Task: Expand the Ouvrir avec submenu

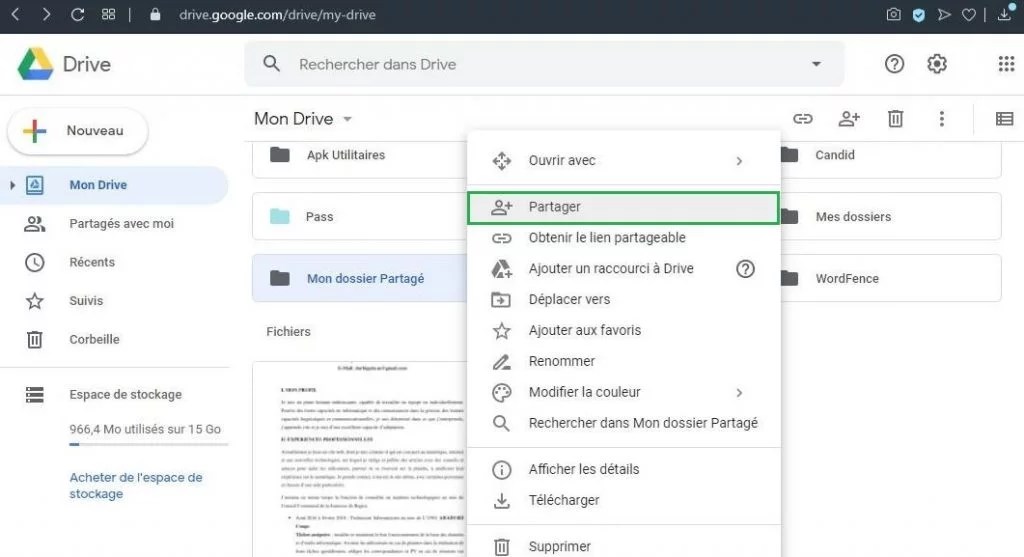Action: 739,161
